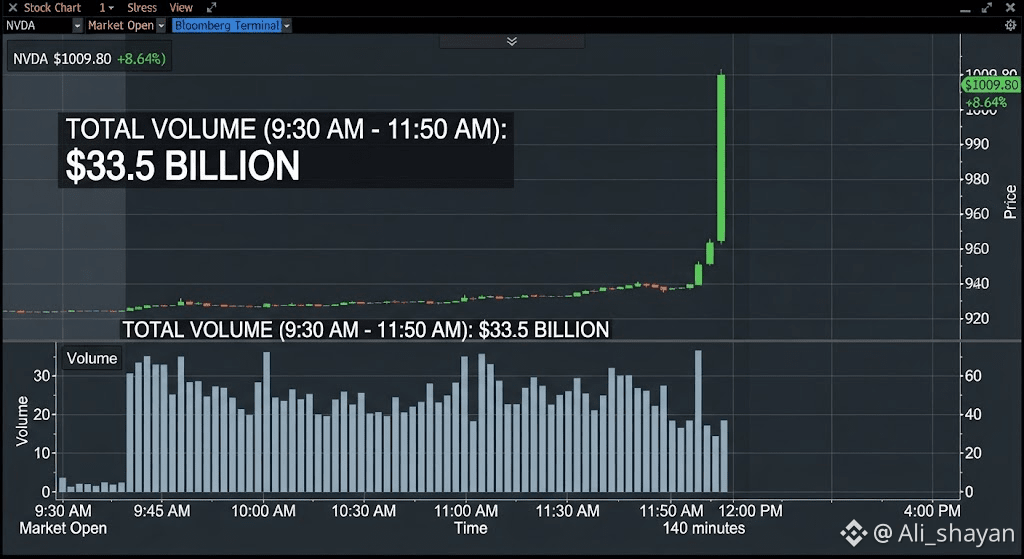1024x559 pixels.
Task: Click into the NVDA ticker field
Action: tap(38, 25)
